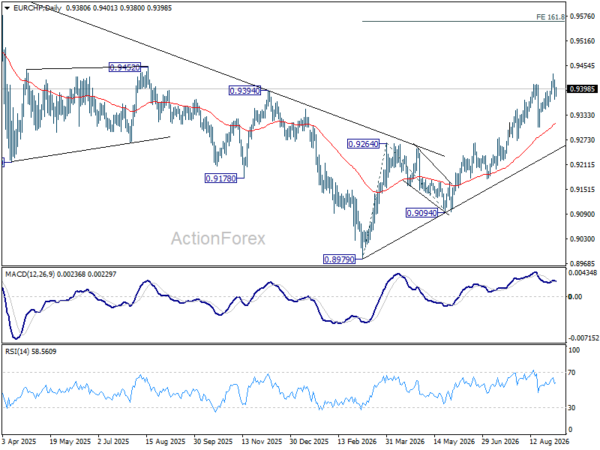Click the MACD(12,26,9) indicator label
The image size is (600, 450).
pos(30,274)
